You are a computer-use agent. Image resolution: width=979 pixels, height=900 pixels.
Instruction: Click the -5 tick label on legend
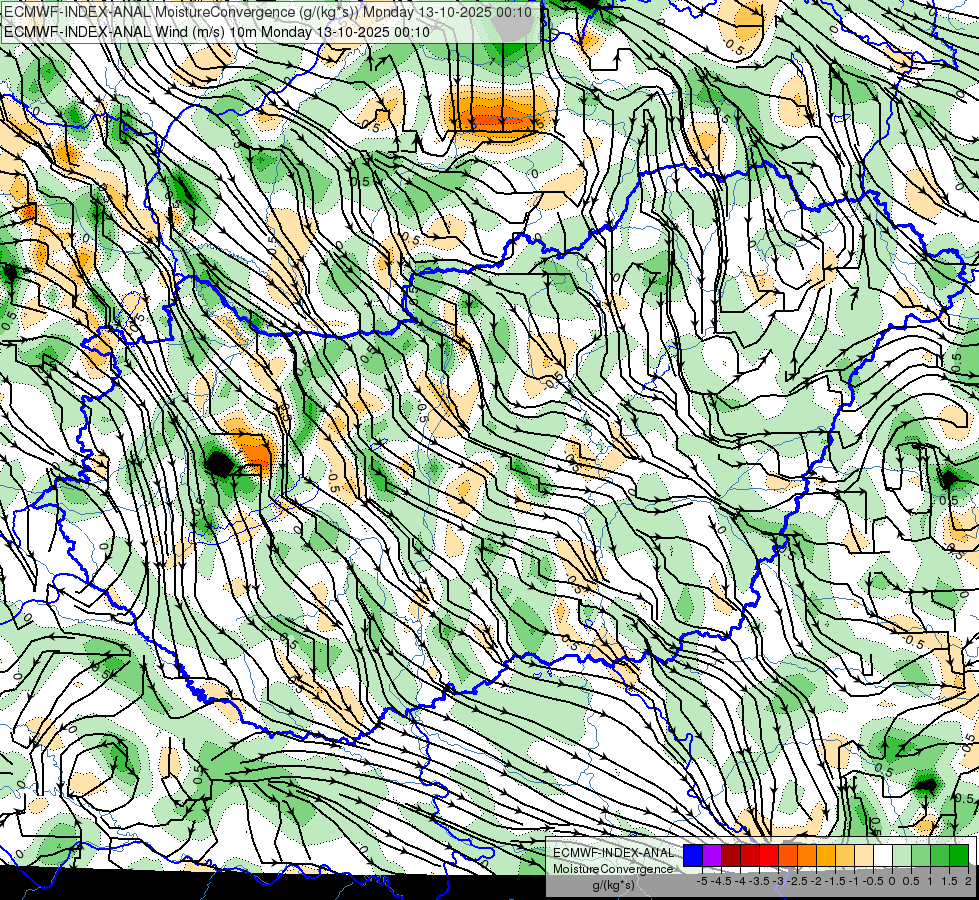click(x=702, y=881)
